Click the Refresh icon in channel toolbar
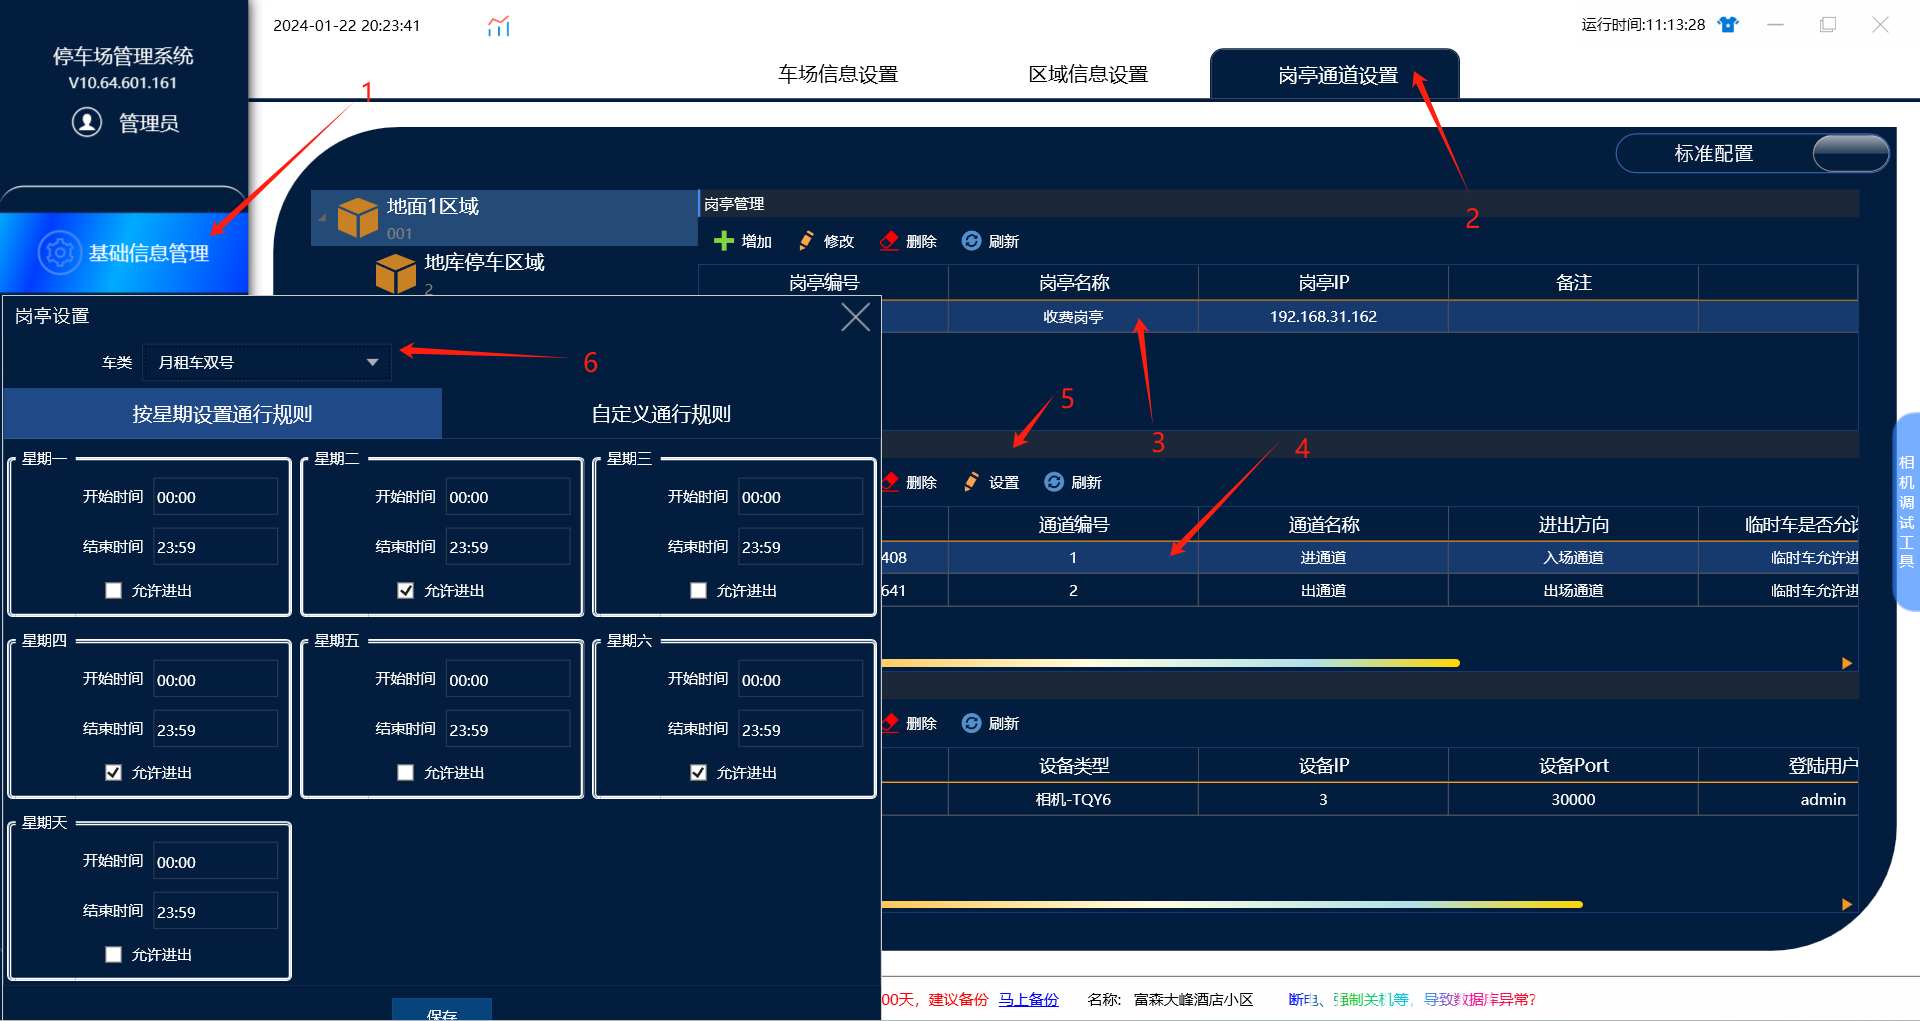The height and width of the screenshot is (1021, 1920). [x=1054, y=482]
